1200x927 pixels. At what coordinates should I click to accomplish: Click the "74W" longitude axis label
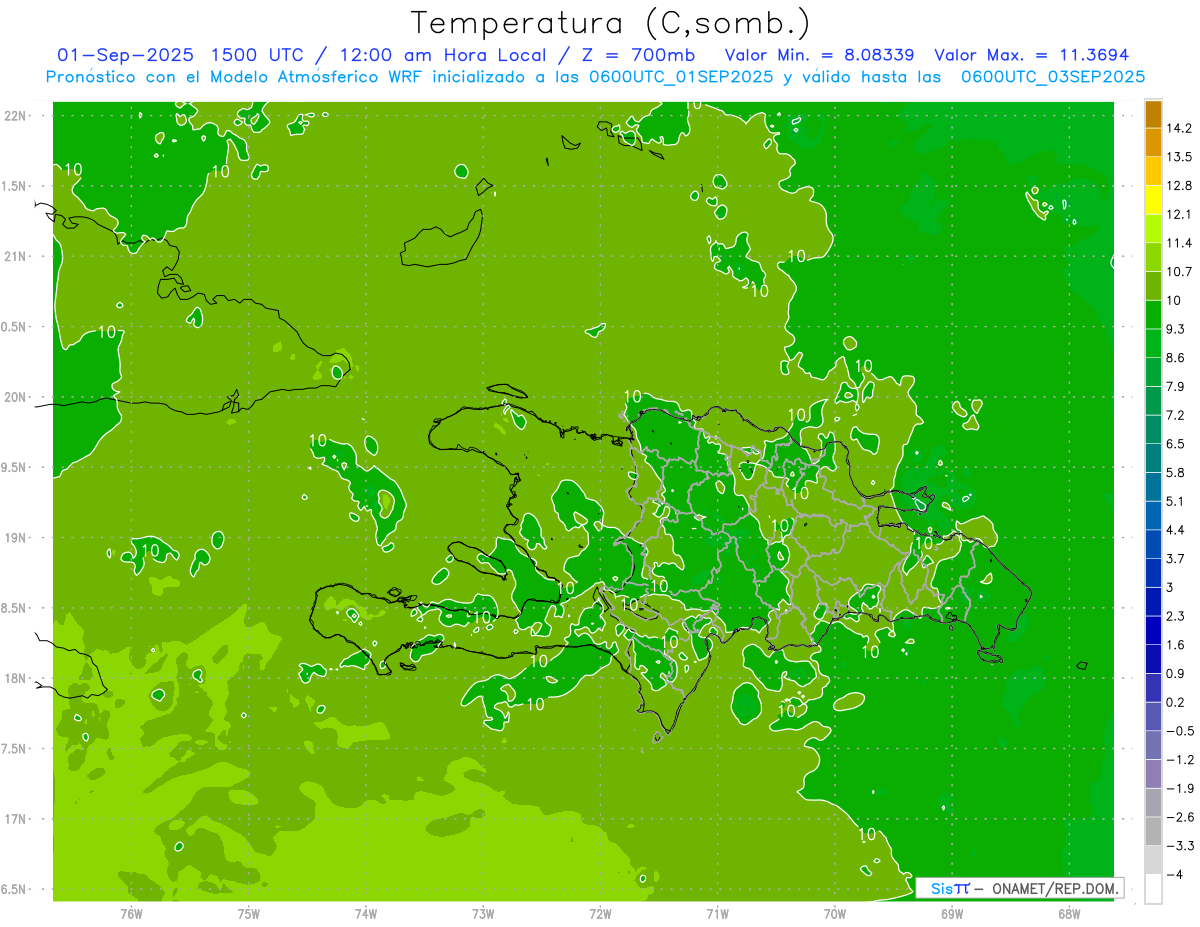pyautogui.click(x=366, y=914)
